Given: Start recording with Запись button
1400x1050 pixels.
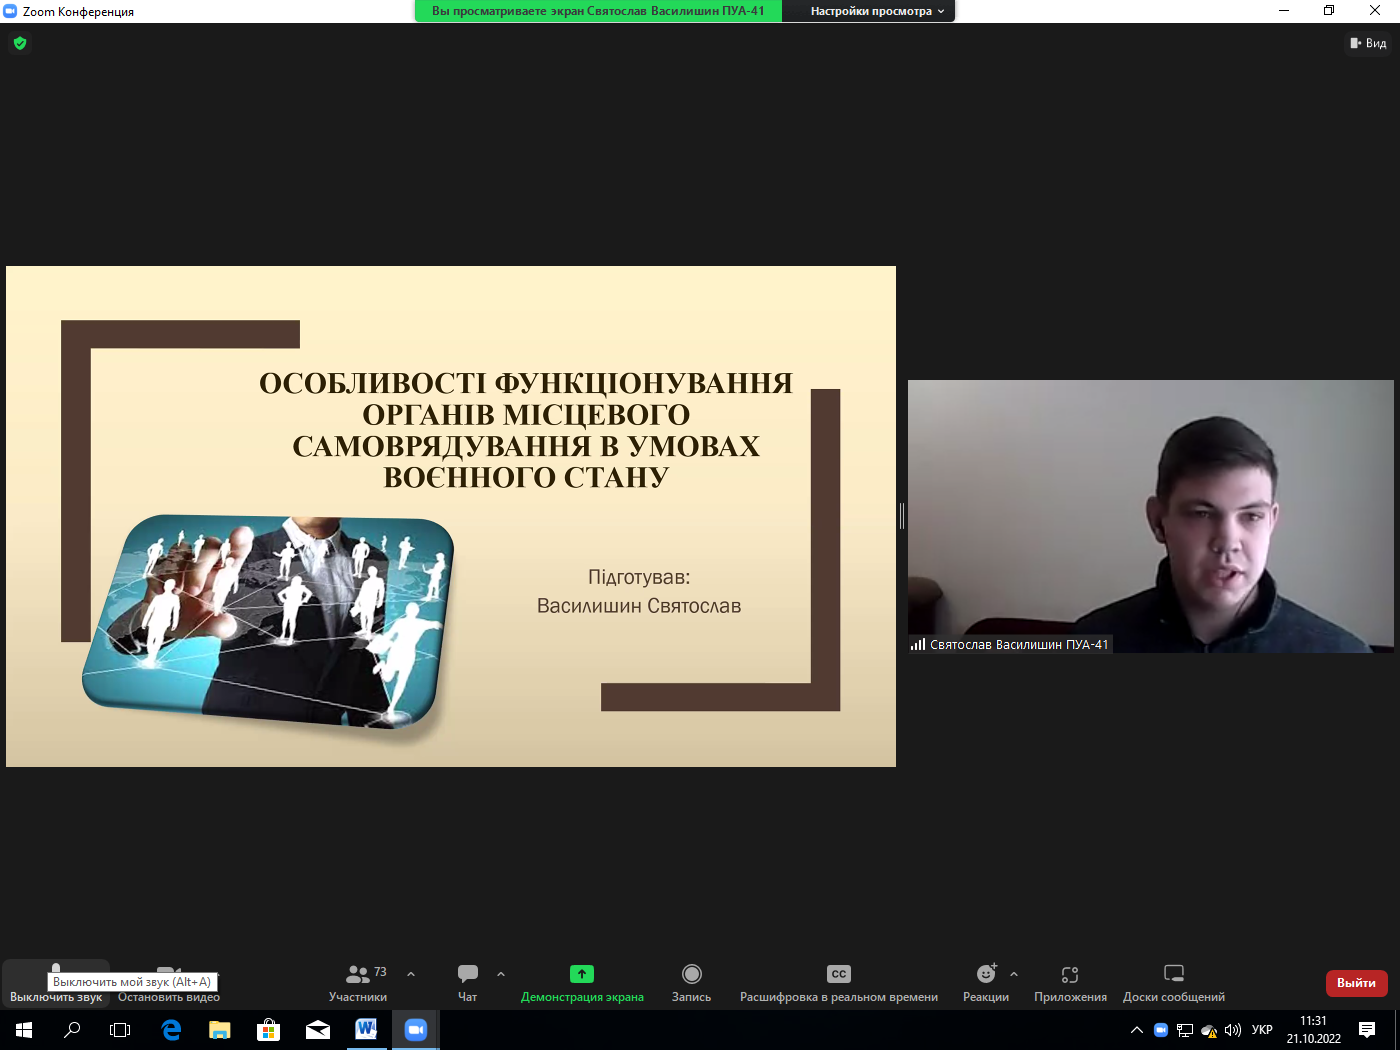Looking at the screenshot, I should tap(691, 983).
